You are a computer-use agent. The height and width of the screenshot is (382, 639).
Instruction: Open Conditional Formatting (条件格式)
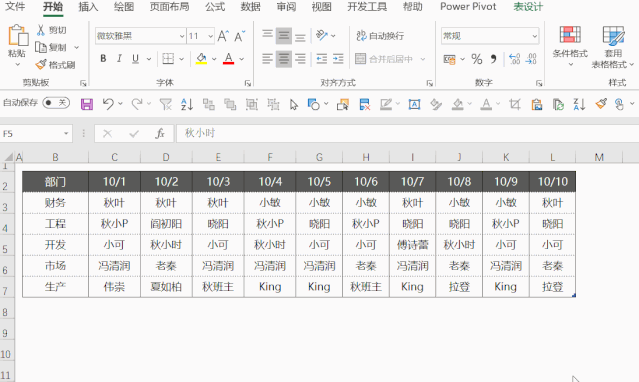point(570,46)
